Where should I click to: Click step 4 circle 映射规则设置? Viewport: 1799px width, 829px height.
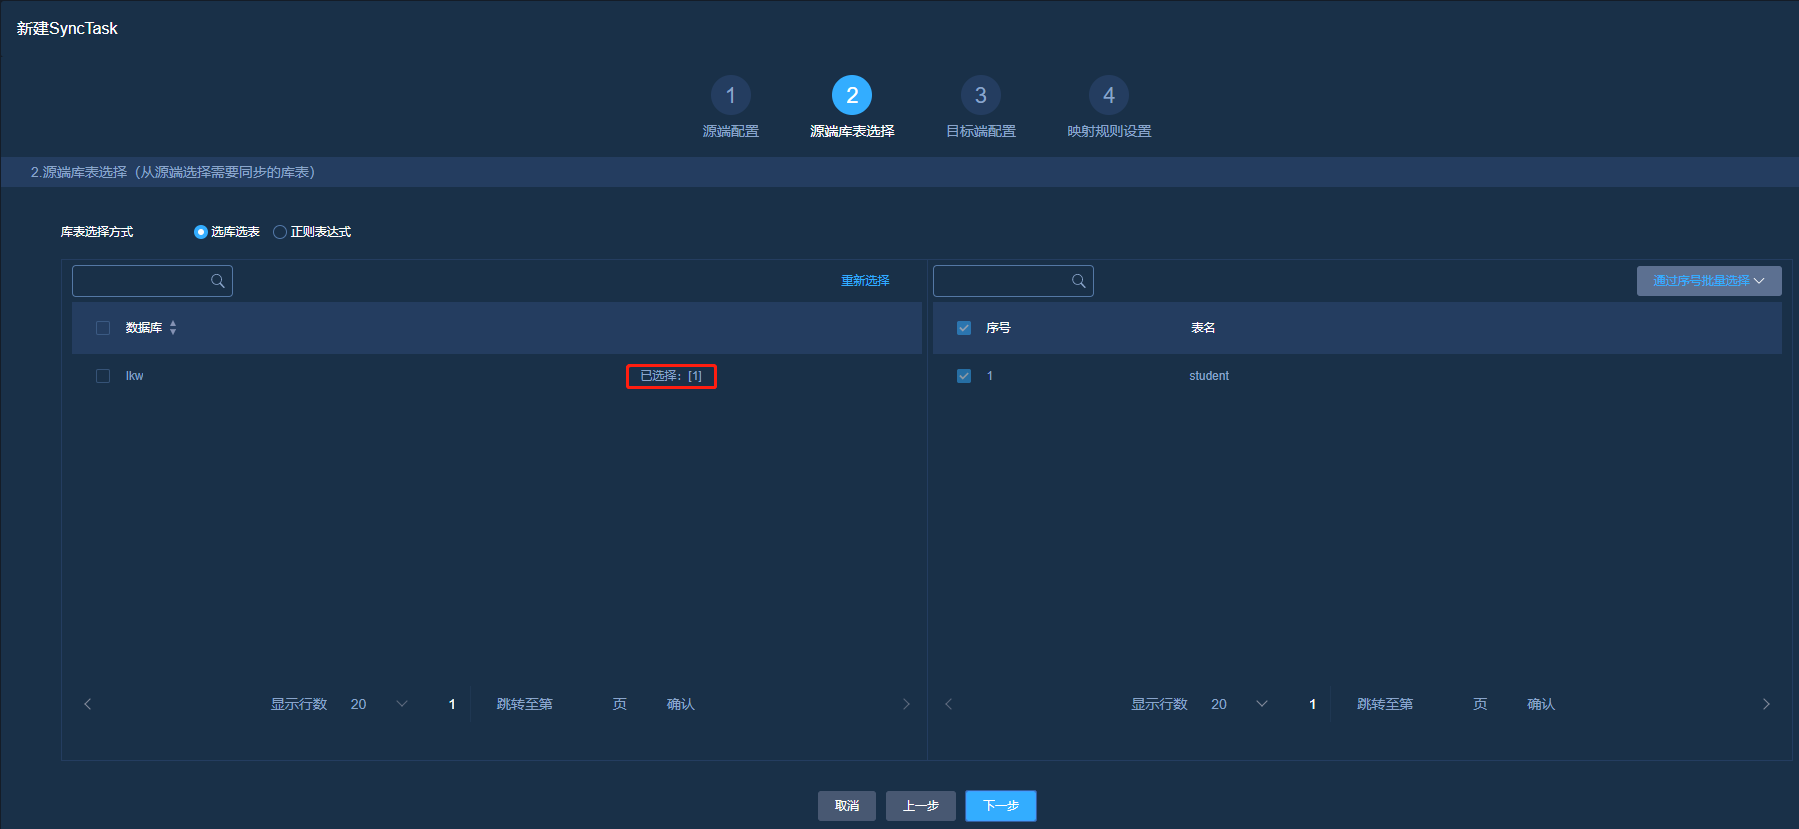tap(1108, 95)
